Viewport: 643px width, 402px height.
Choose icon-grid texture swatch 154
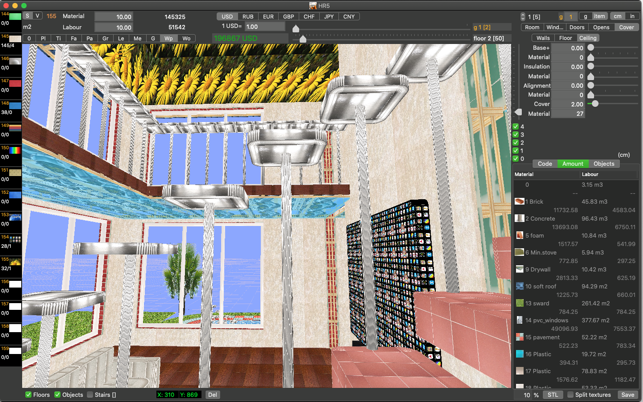(x=15, y=239)
